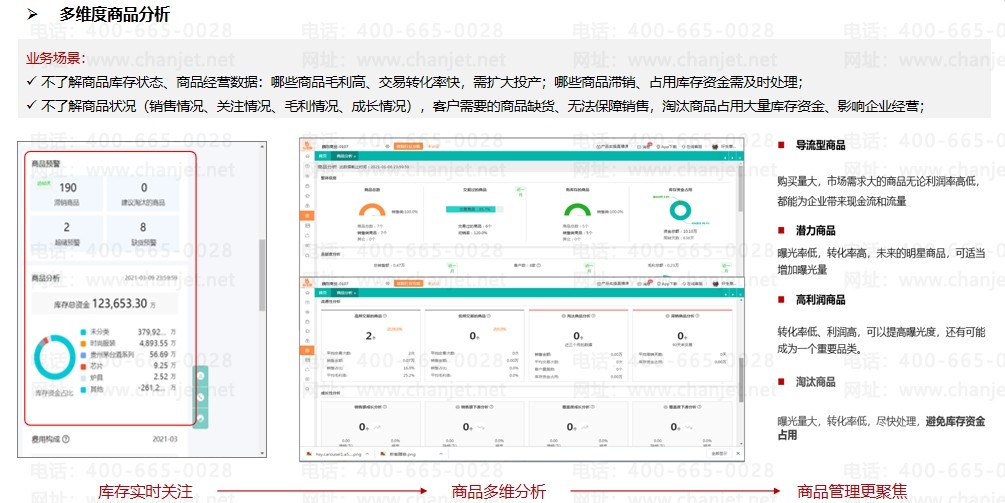Click the 2021-03 date beside 费用构成
The height and width of the screenshot is (503, 1005).
point(165,440)
